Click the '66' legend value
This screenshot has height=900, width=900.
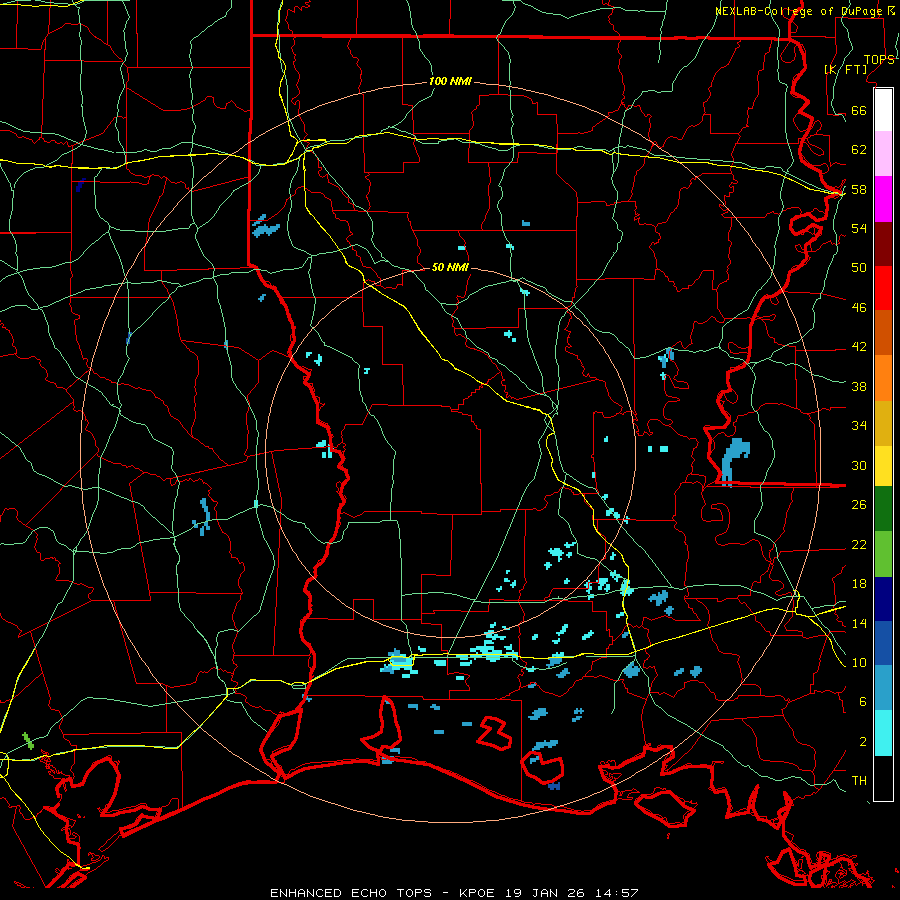[x=859, y=110]
